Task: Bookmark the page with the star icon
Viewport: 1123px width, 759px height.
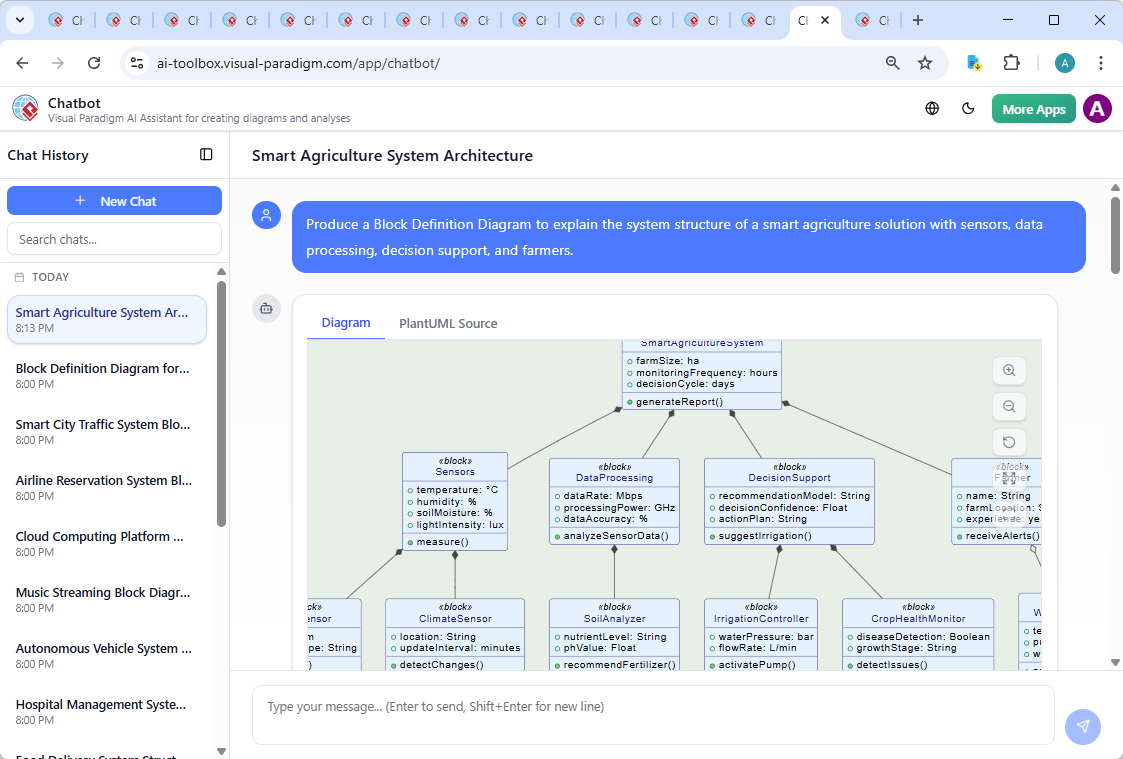Action: (x=926, y=62)
